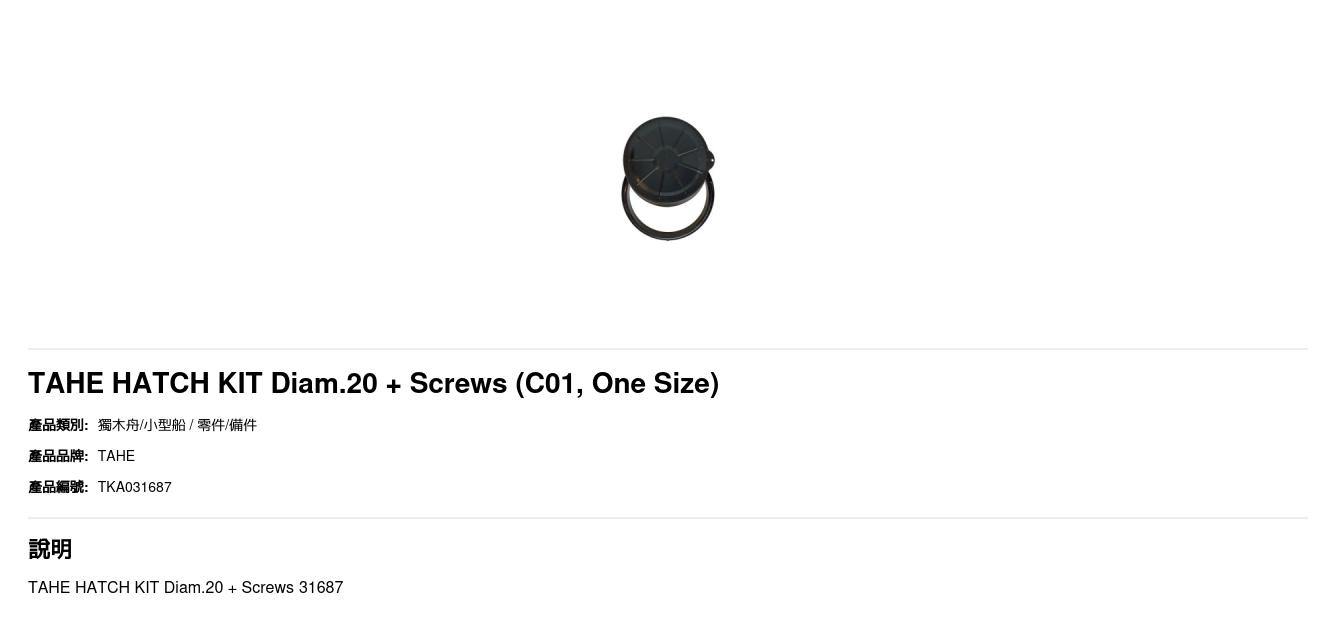Open the TAHE brand value link
Screen dimensions: 1328x627
(x=116, y=456)
